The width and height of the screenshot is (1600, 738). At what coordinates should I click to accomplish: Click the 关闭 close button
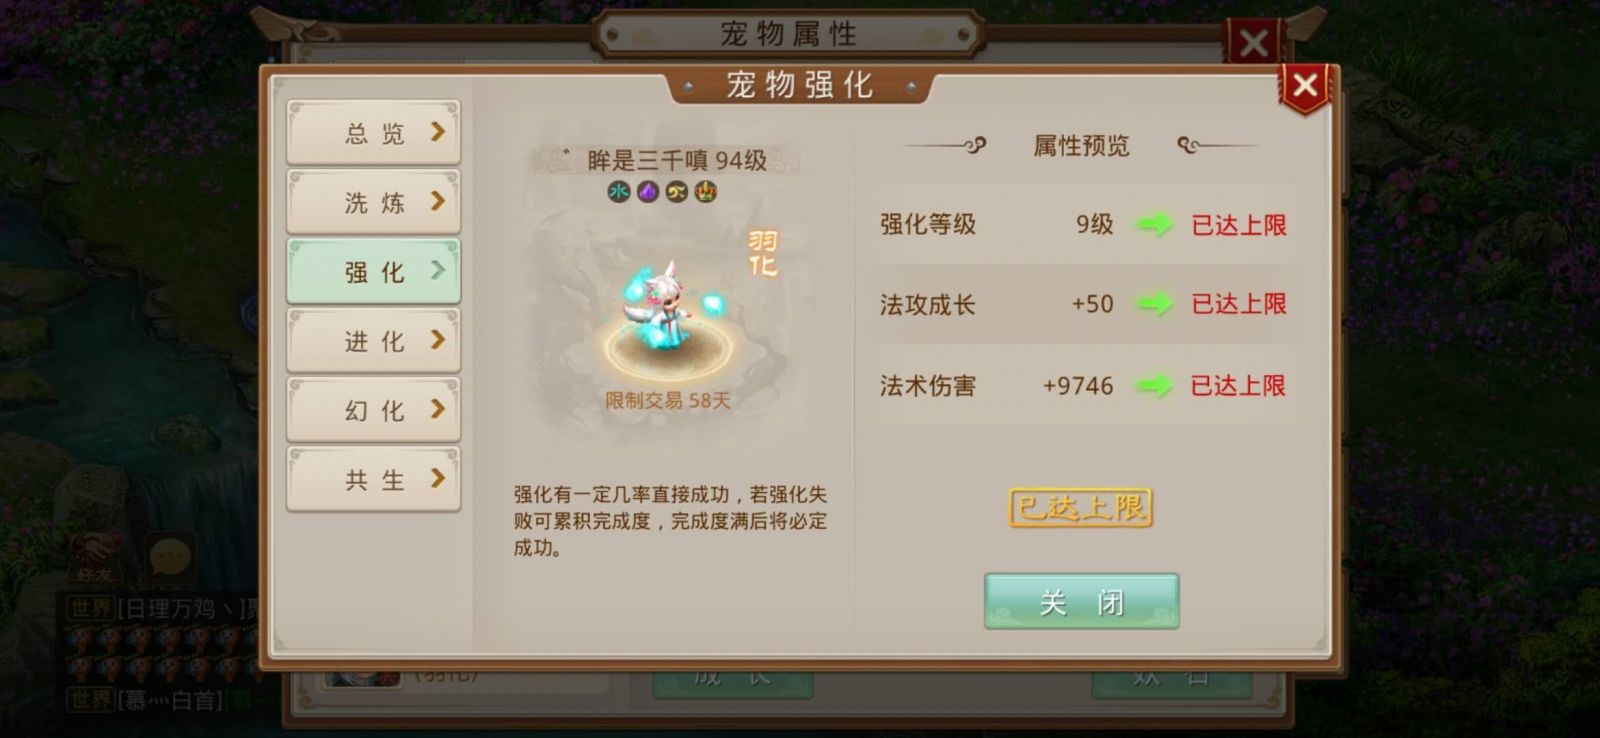pyautogui.click(x=1081, y=601)
